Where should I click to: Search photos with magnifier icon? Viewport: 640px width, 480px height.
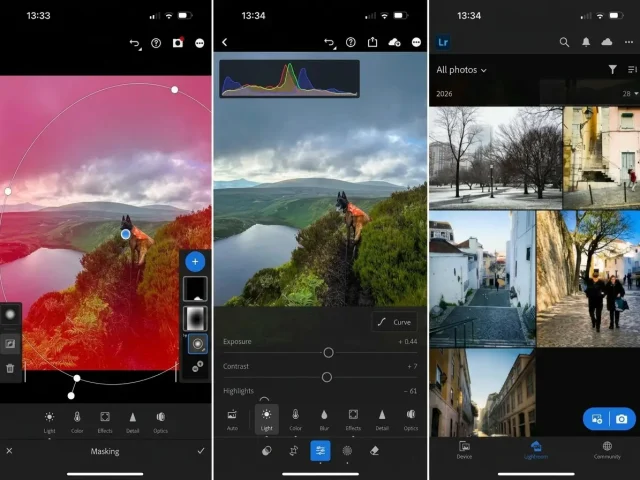tap(564, 42)
